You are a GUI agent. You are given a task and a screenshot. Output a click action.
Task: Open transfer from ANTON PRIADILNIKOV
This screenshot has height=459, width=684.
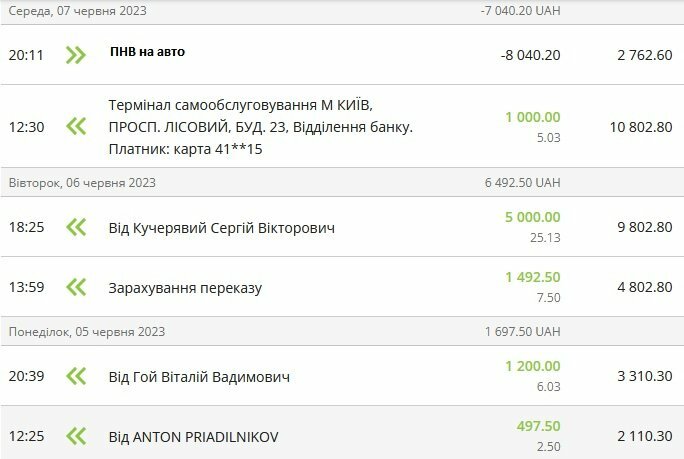click(193, 437)
